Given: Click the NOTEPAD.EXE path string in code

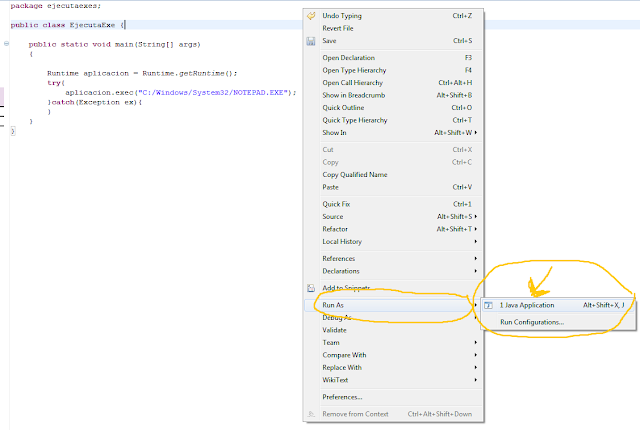Looking at the screenshot, I should point(213,93).
